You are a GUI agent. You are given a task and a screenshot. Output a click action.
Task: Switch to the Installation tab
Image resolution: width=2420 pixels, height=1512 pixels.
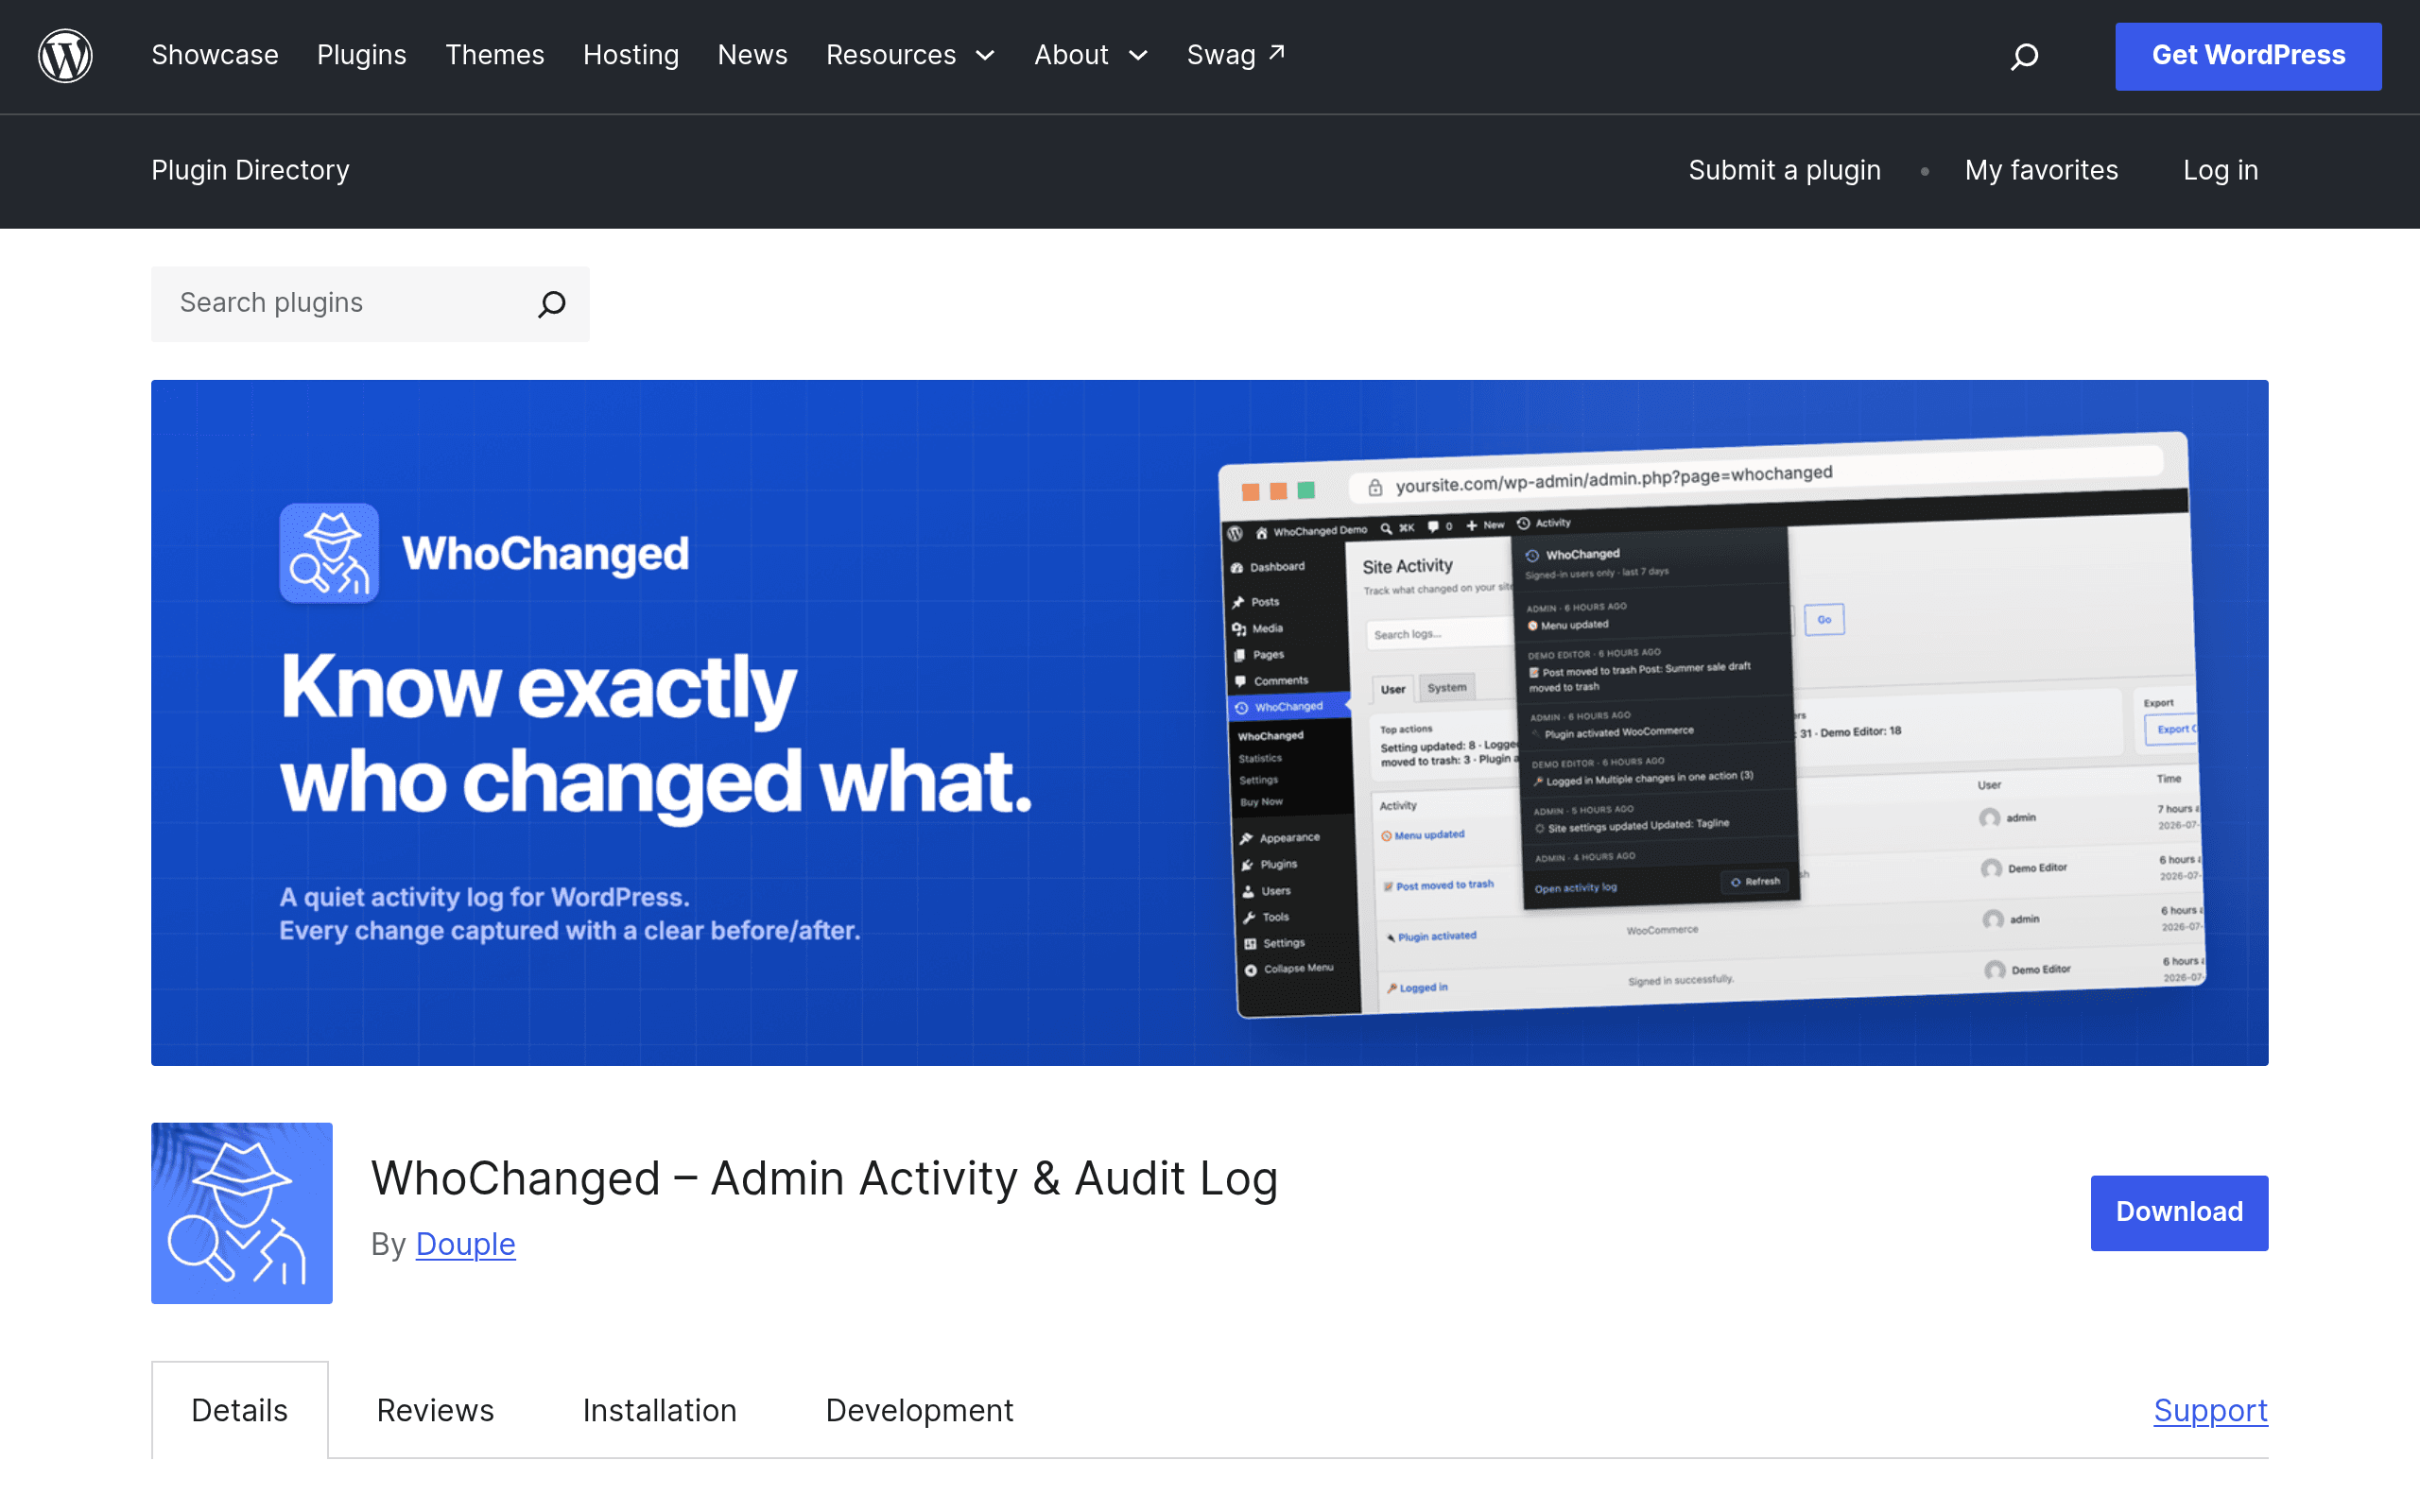tap(660, 1410)
